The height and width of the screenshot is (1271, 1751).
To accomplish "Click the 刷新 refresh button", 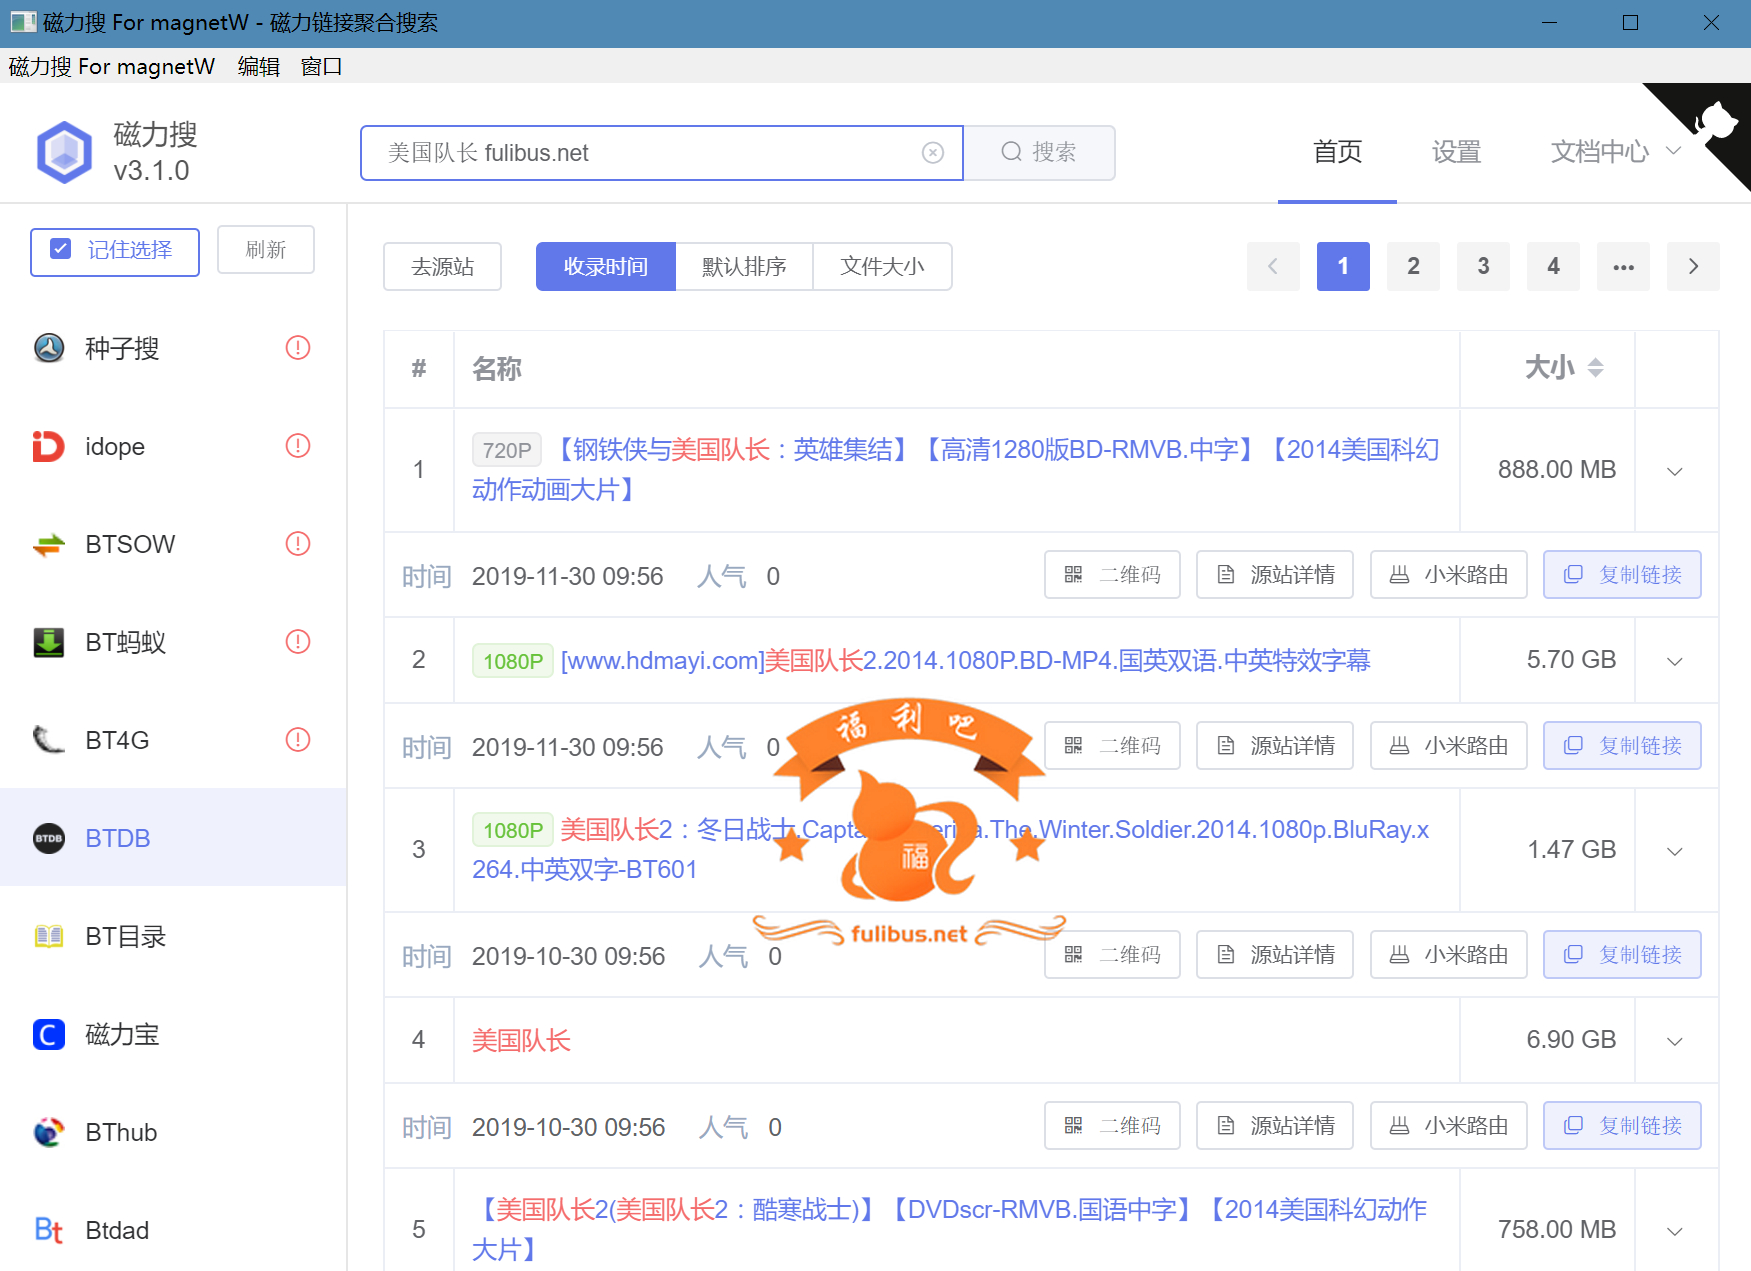I will click(x=266, y=250).
